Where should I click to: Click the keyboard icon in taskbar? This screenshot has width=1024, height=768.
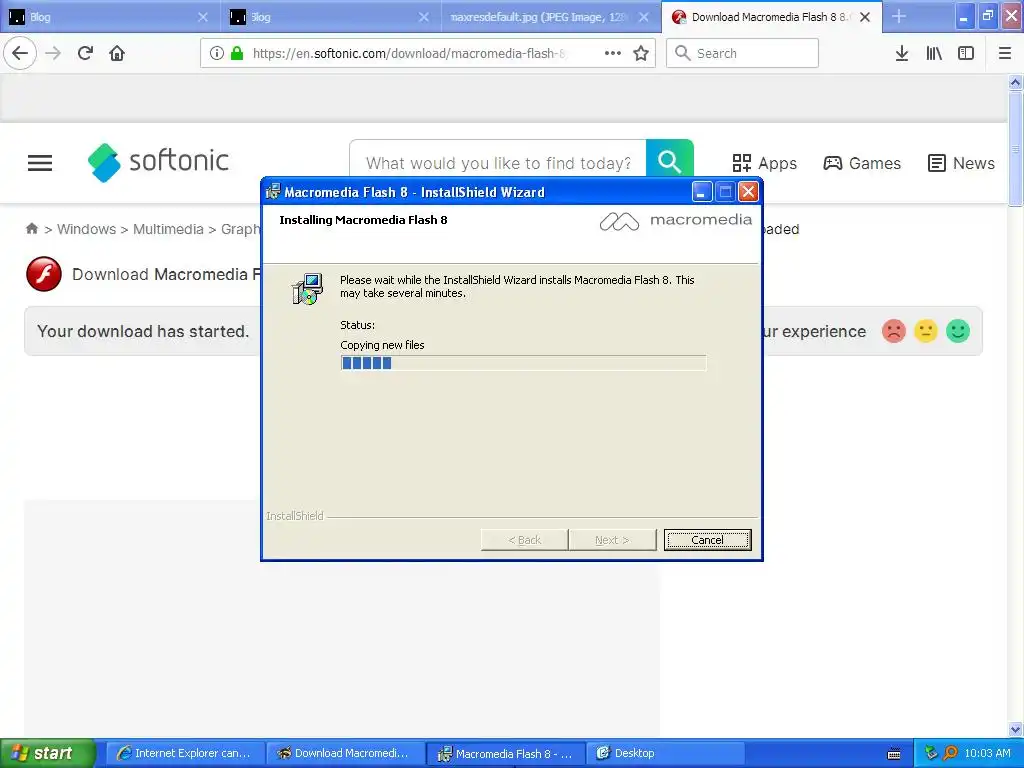[x=894, y=754]
